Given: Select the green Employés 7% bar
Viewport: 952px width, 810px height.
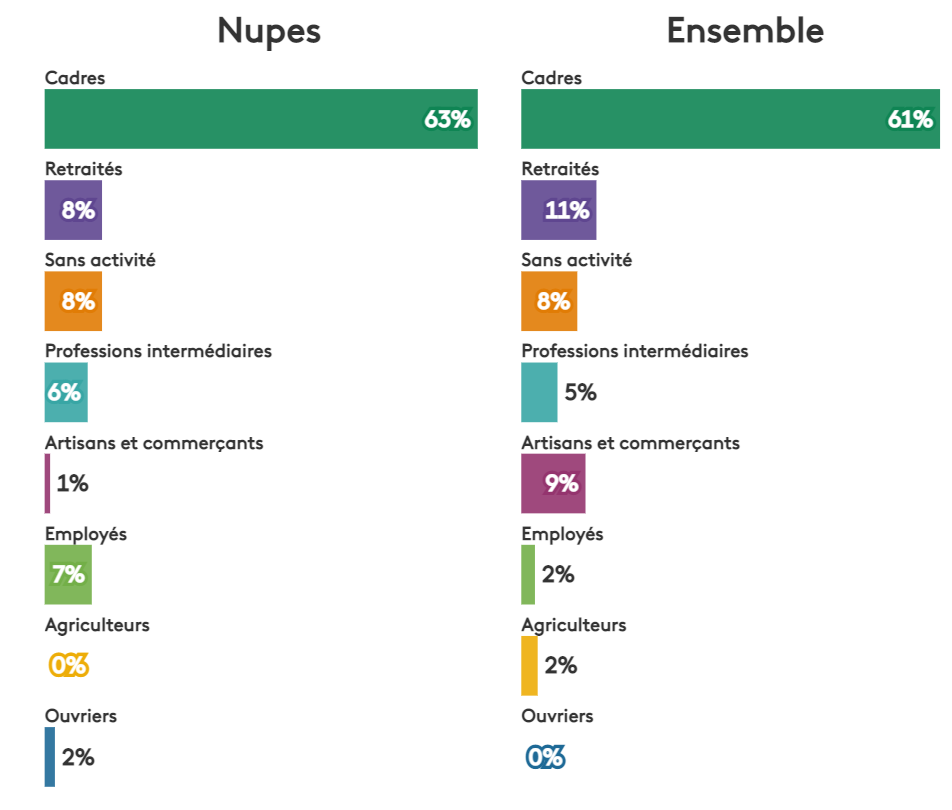Looking at the screenshot, I should point(68,574).
